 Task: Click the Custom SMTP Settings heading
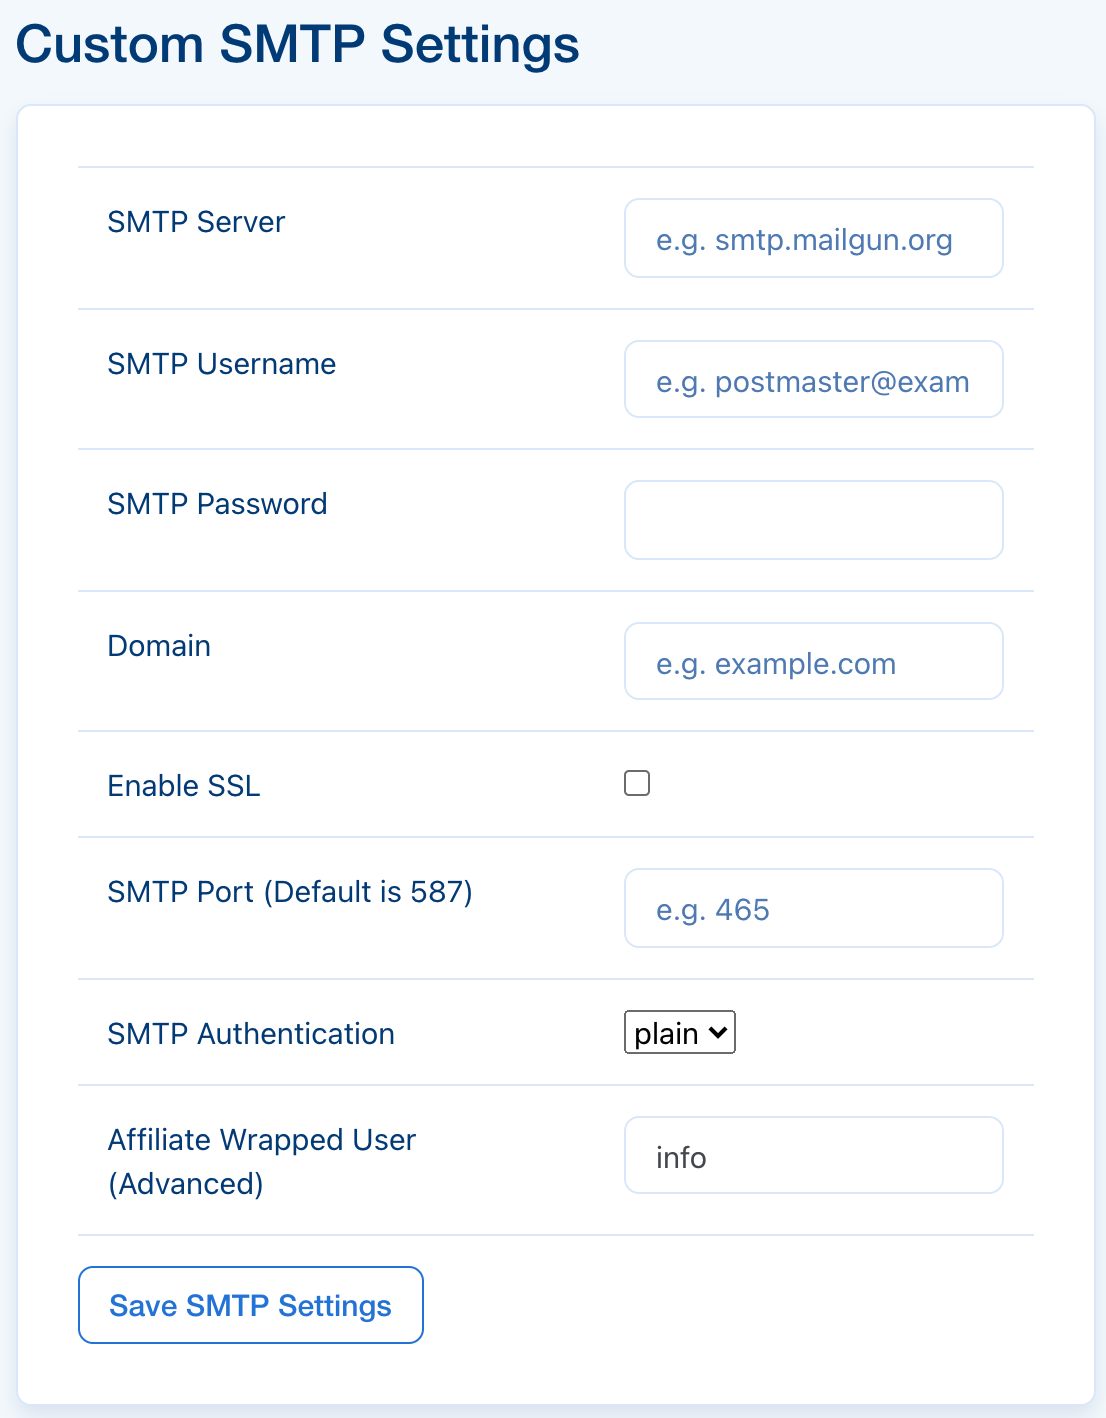pyautogui.click(x=298, y=44)
